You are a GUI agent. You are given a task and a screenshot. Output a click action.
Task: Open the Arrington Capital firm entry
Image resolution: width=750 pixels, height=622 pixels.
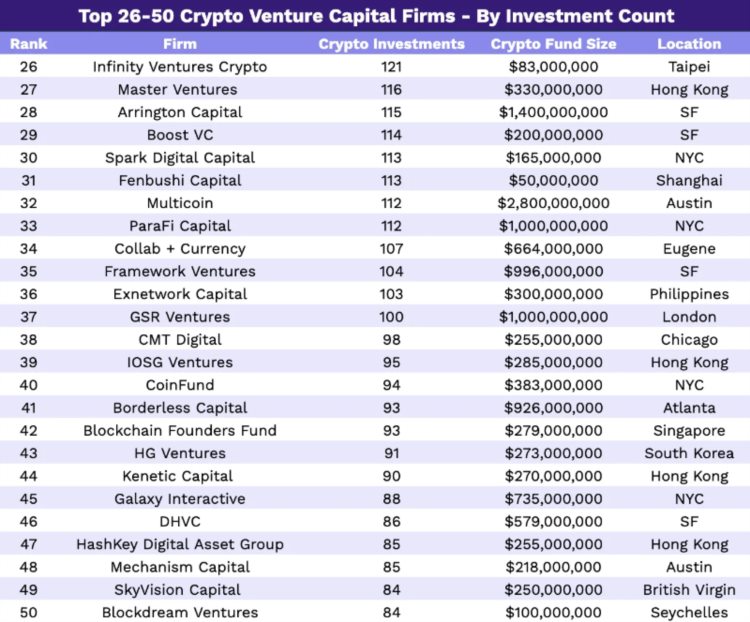180,112
